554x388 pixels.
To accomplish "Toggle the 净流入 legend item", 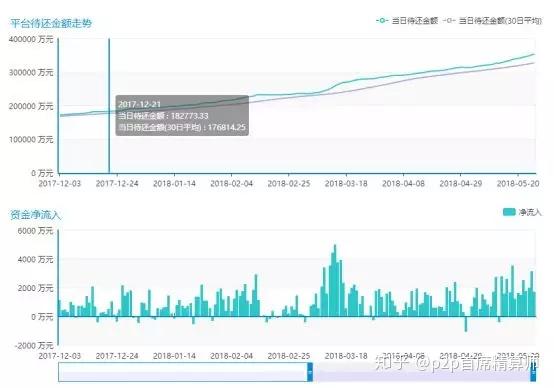I will (x=522, y=212).
